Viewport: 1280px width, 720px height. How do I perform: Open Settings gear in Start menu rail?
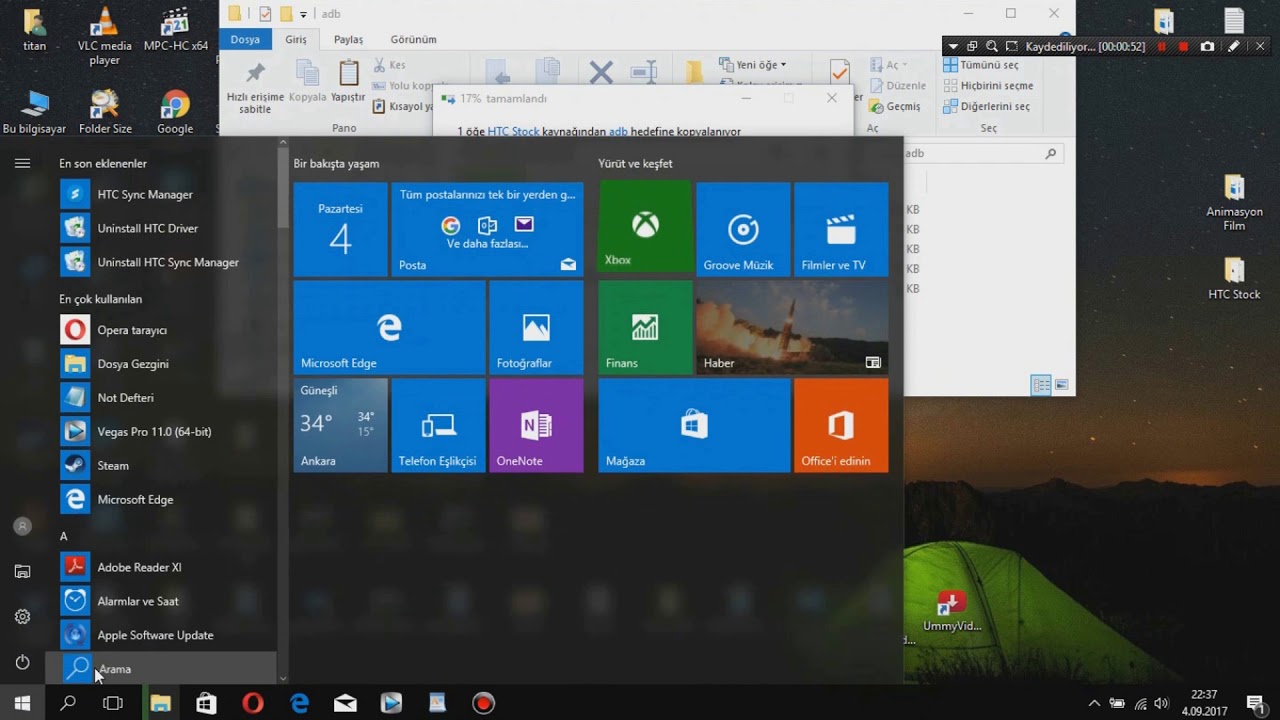pos(22,617)
